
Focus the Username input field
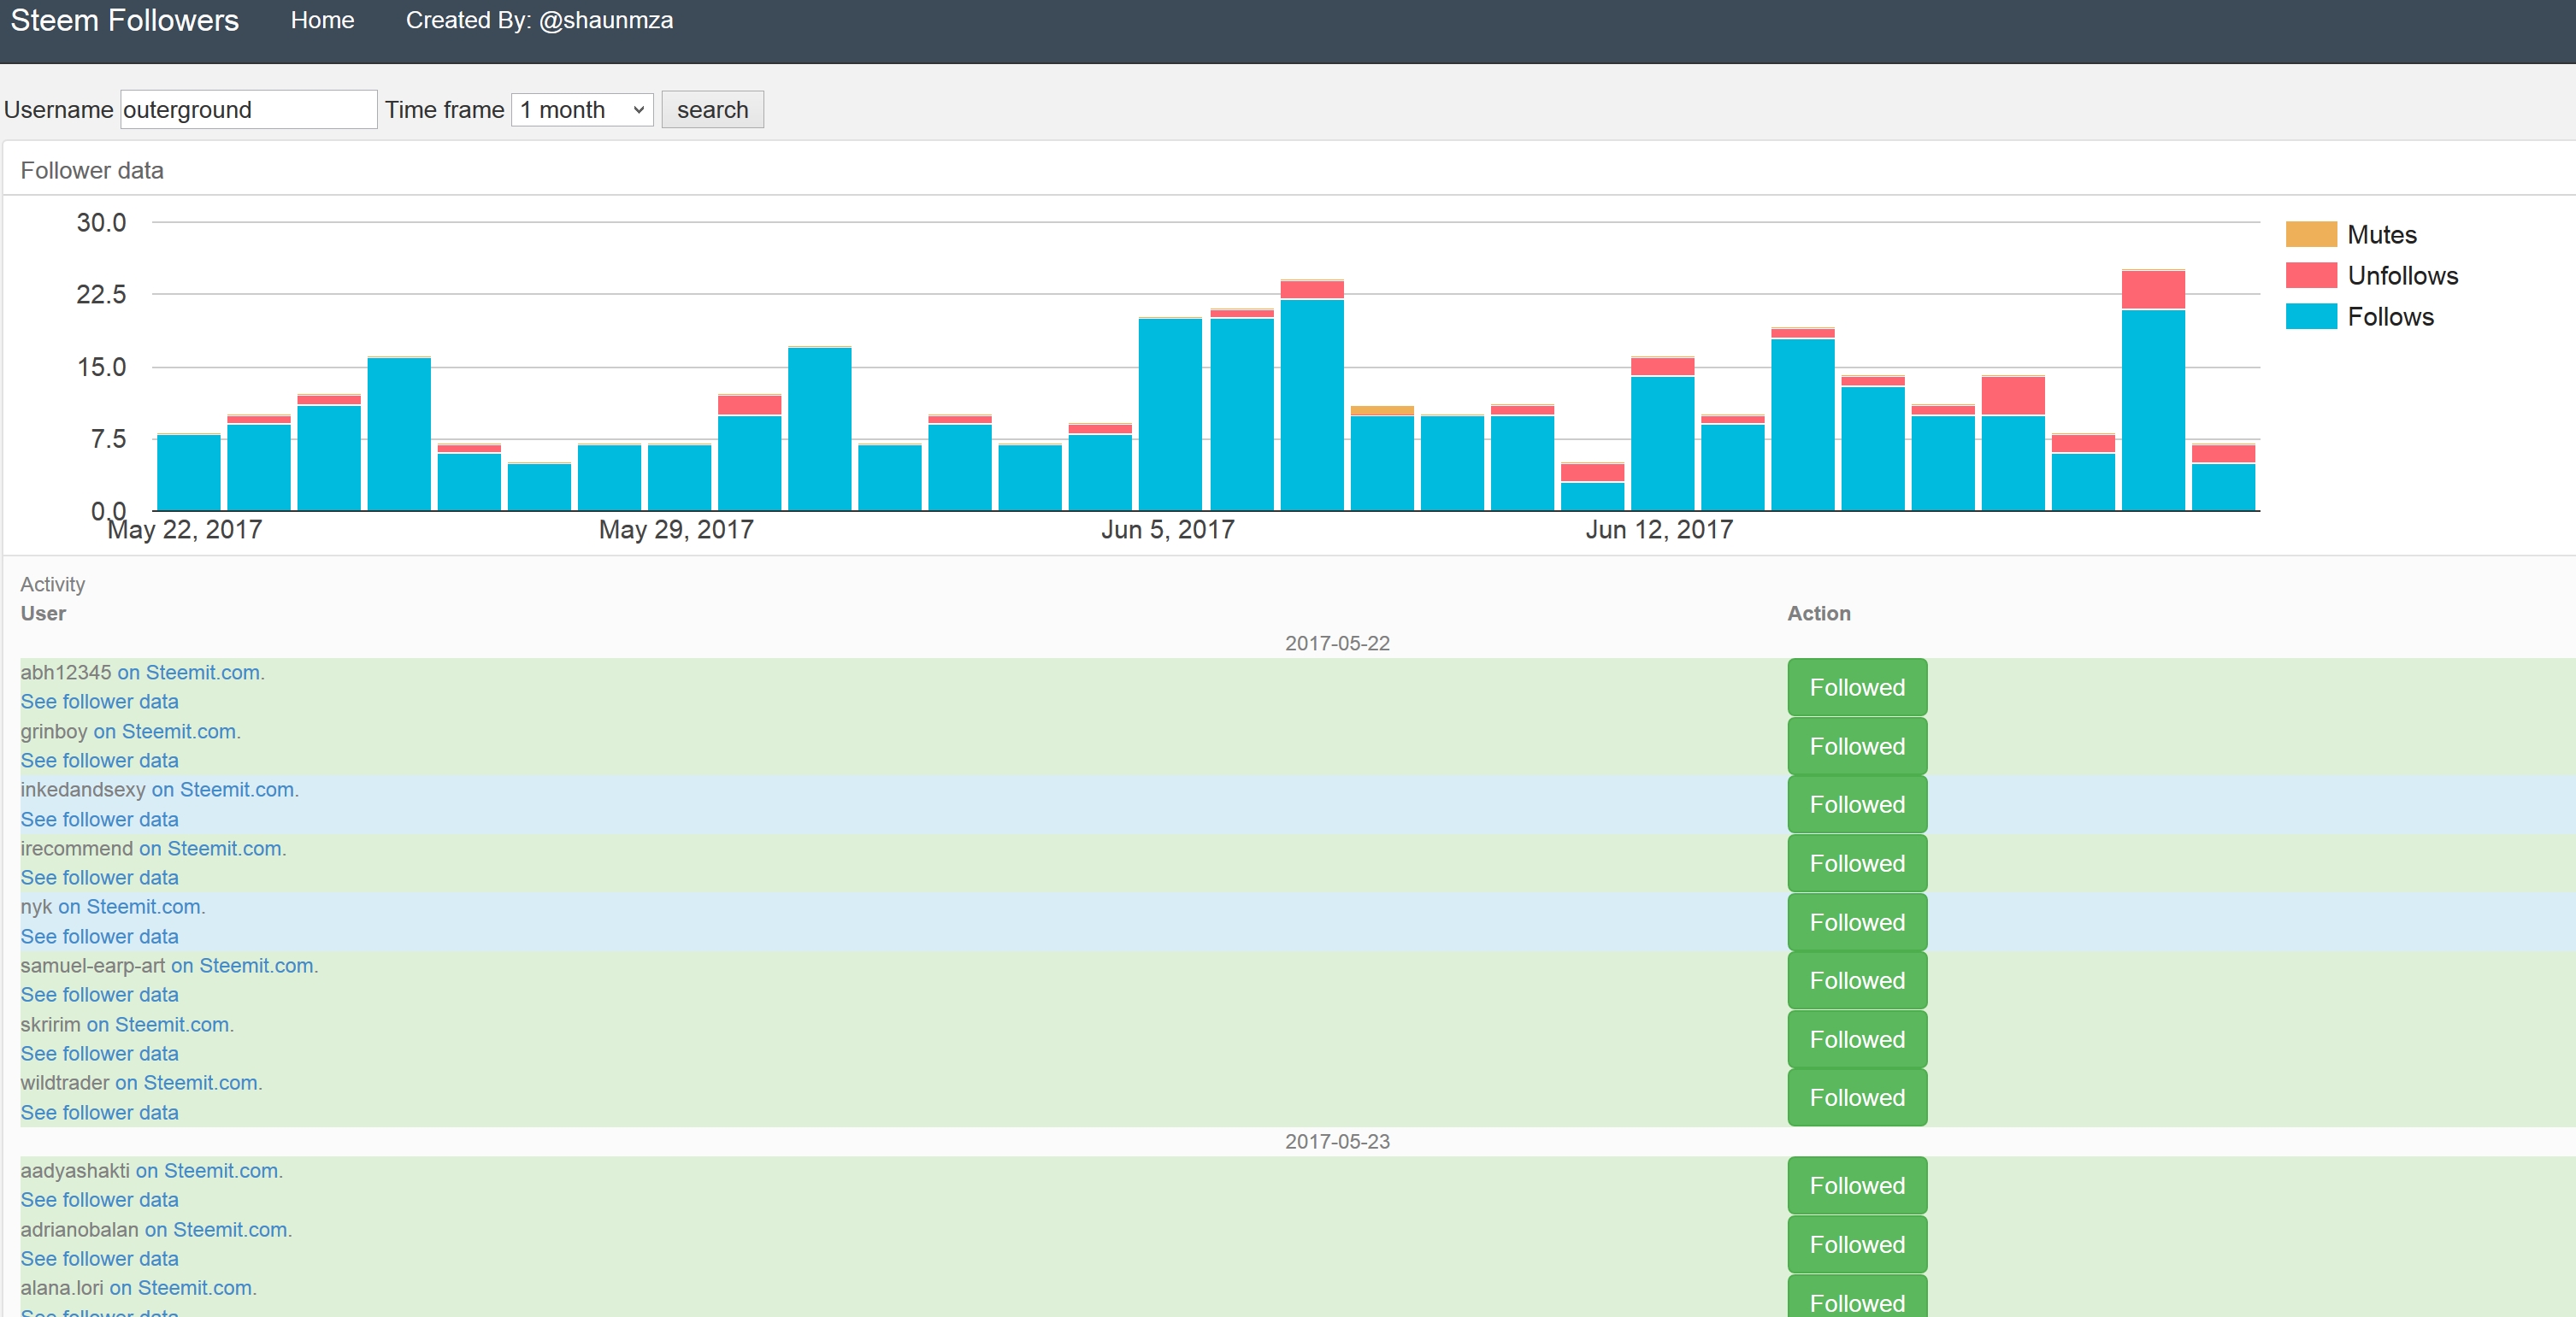[248, 109]
